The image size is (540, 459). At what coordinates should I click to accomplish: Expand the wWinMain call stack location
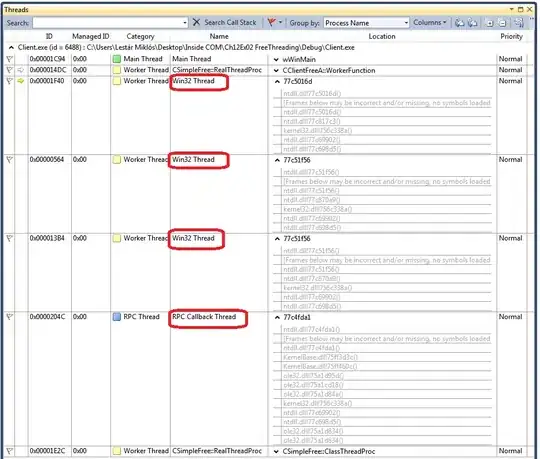coord(276,60)
